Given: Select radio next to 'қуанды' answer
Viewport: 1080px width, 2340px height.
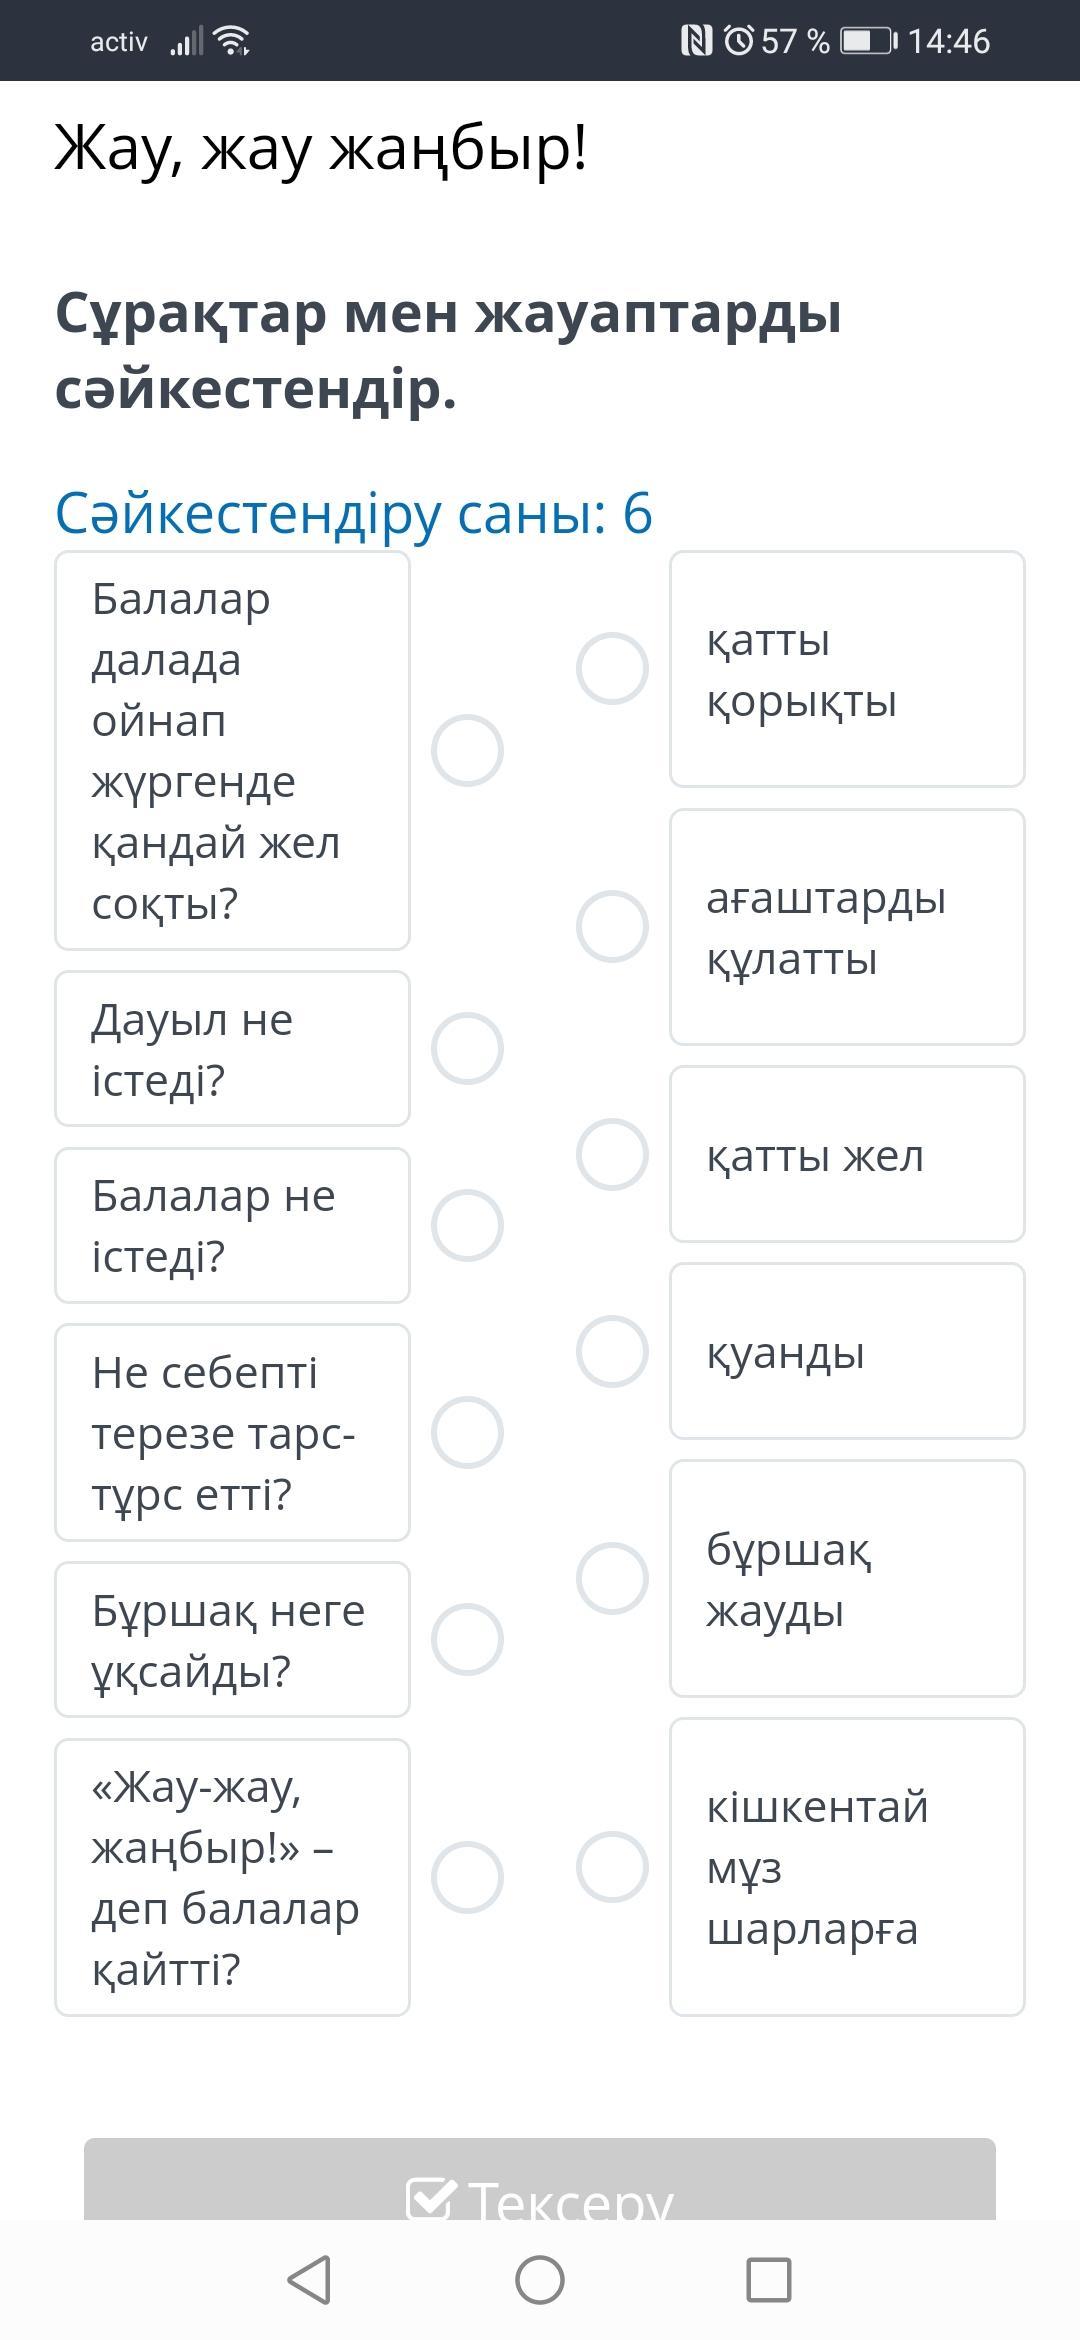Looking at the screenshot, I should (x=612, y=1351).
